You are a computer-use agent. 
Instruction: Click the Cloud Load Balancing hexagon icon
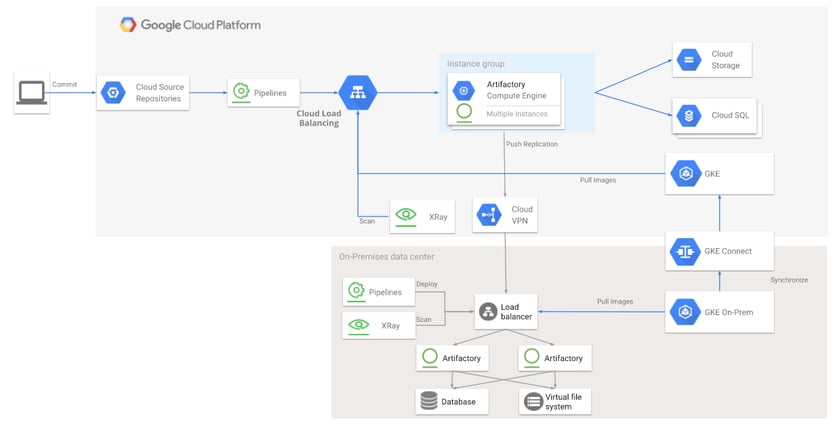click(x=358, y=93)
